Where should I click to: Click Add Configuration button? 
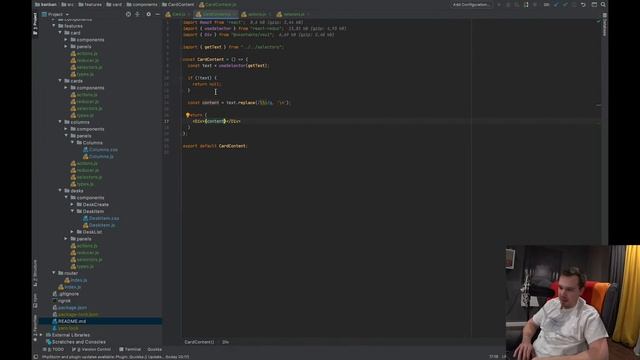pos(471,4)
